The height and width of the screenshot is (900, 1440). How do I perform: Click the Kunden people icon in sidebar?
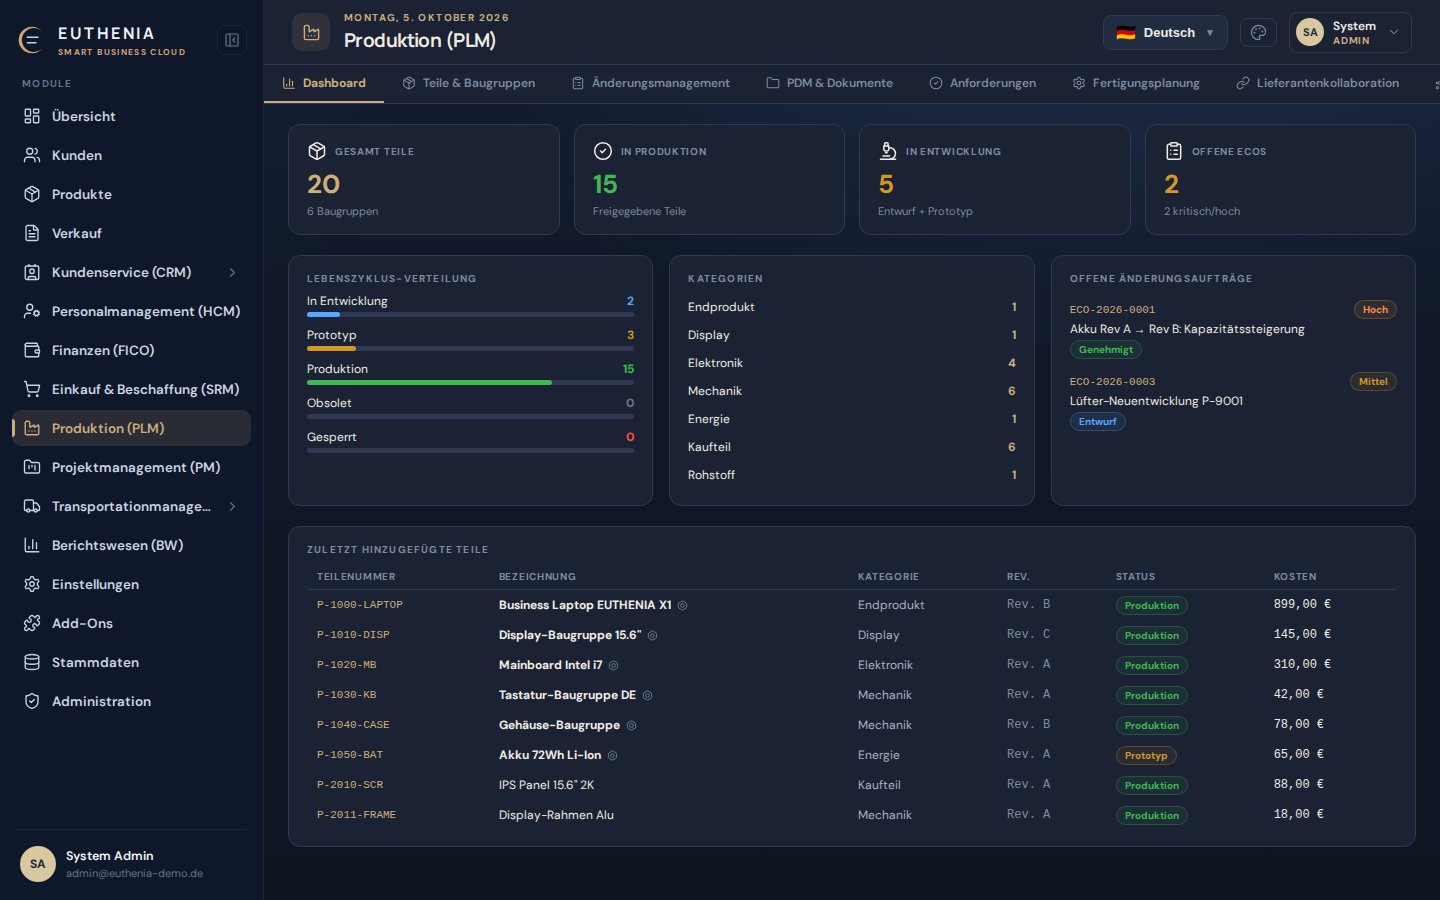(x=32, y=155)
